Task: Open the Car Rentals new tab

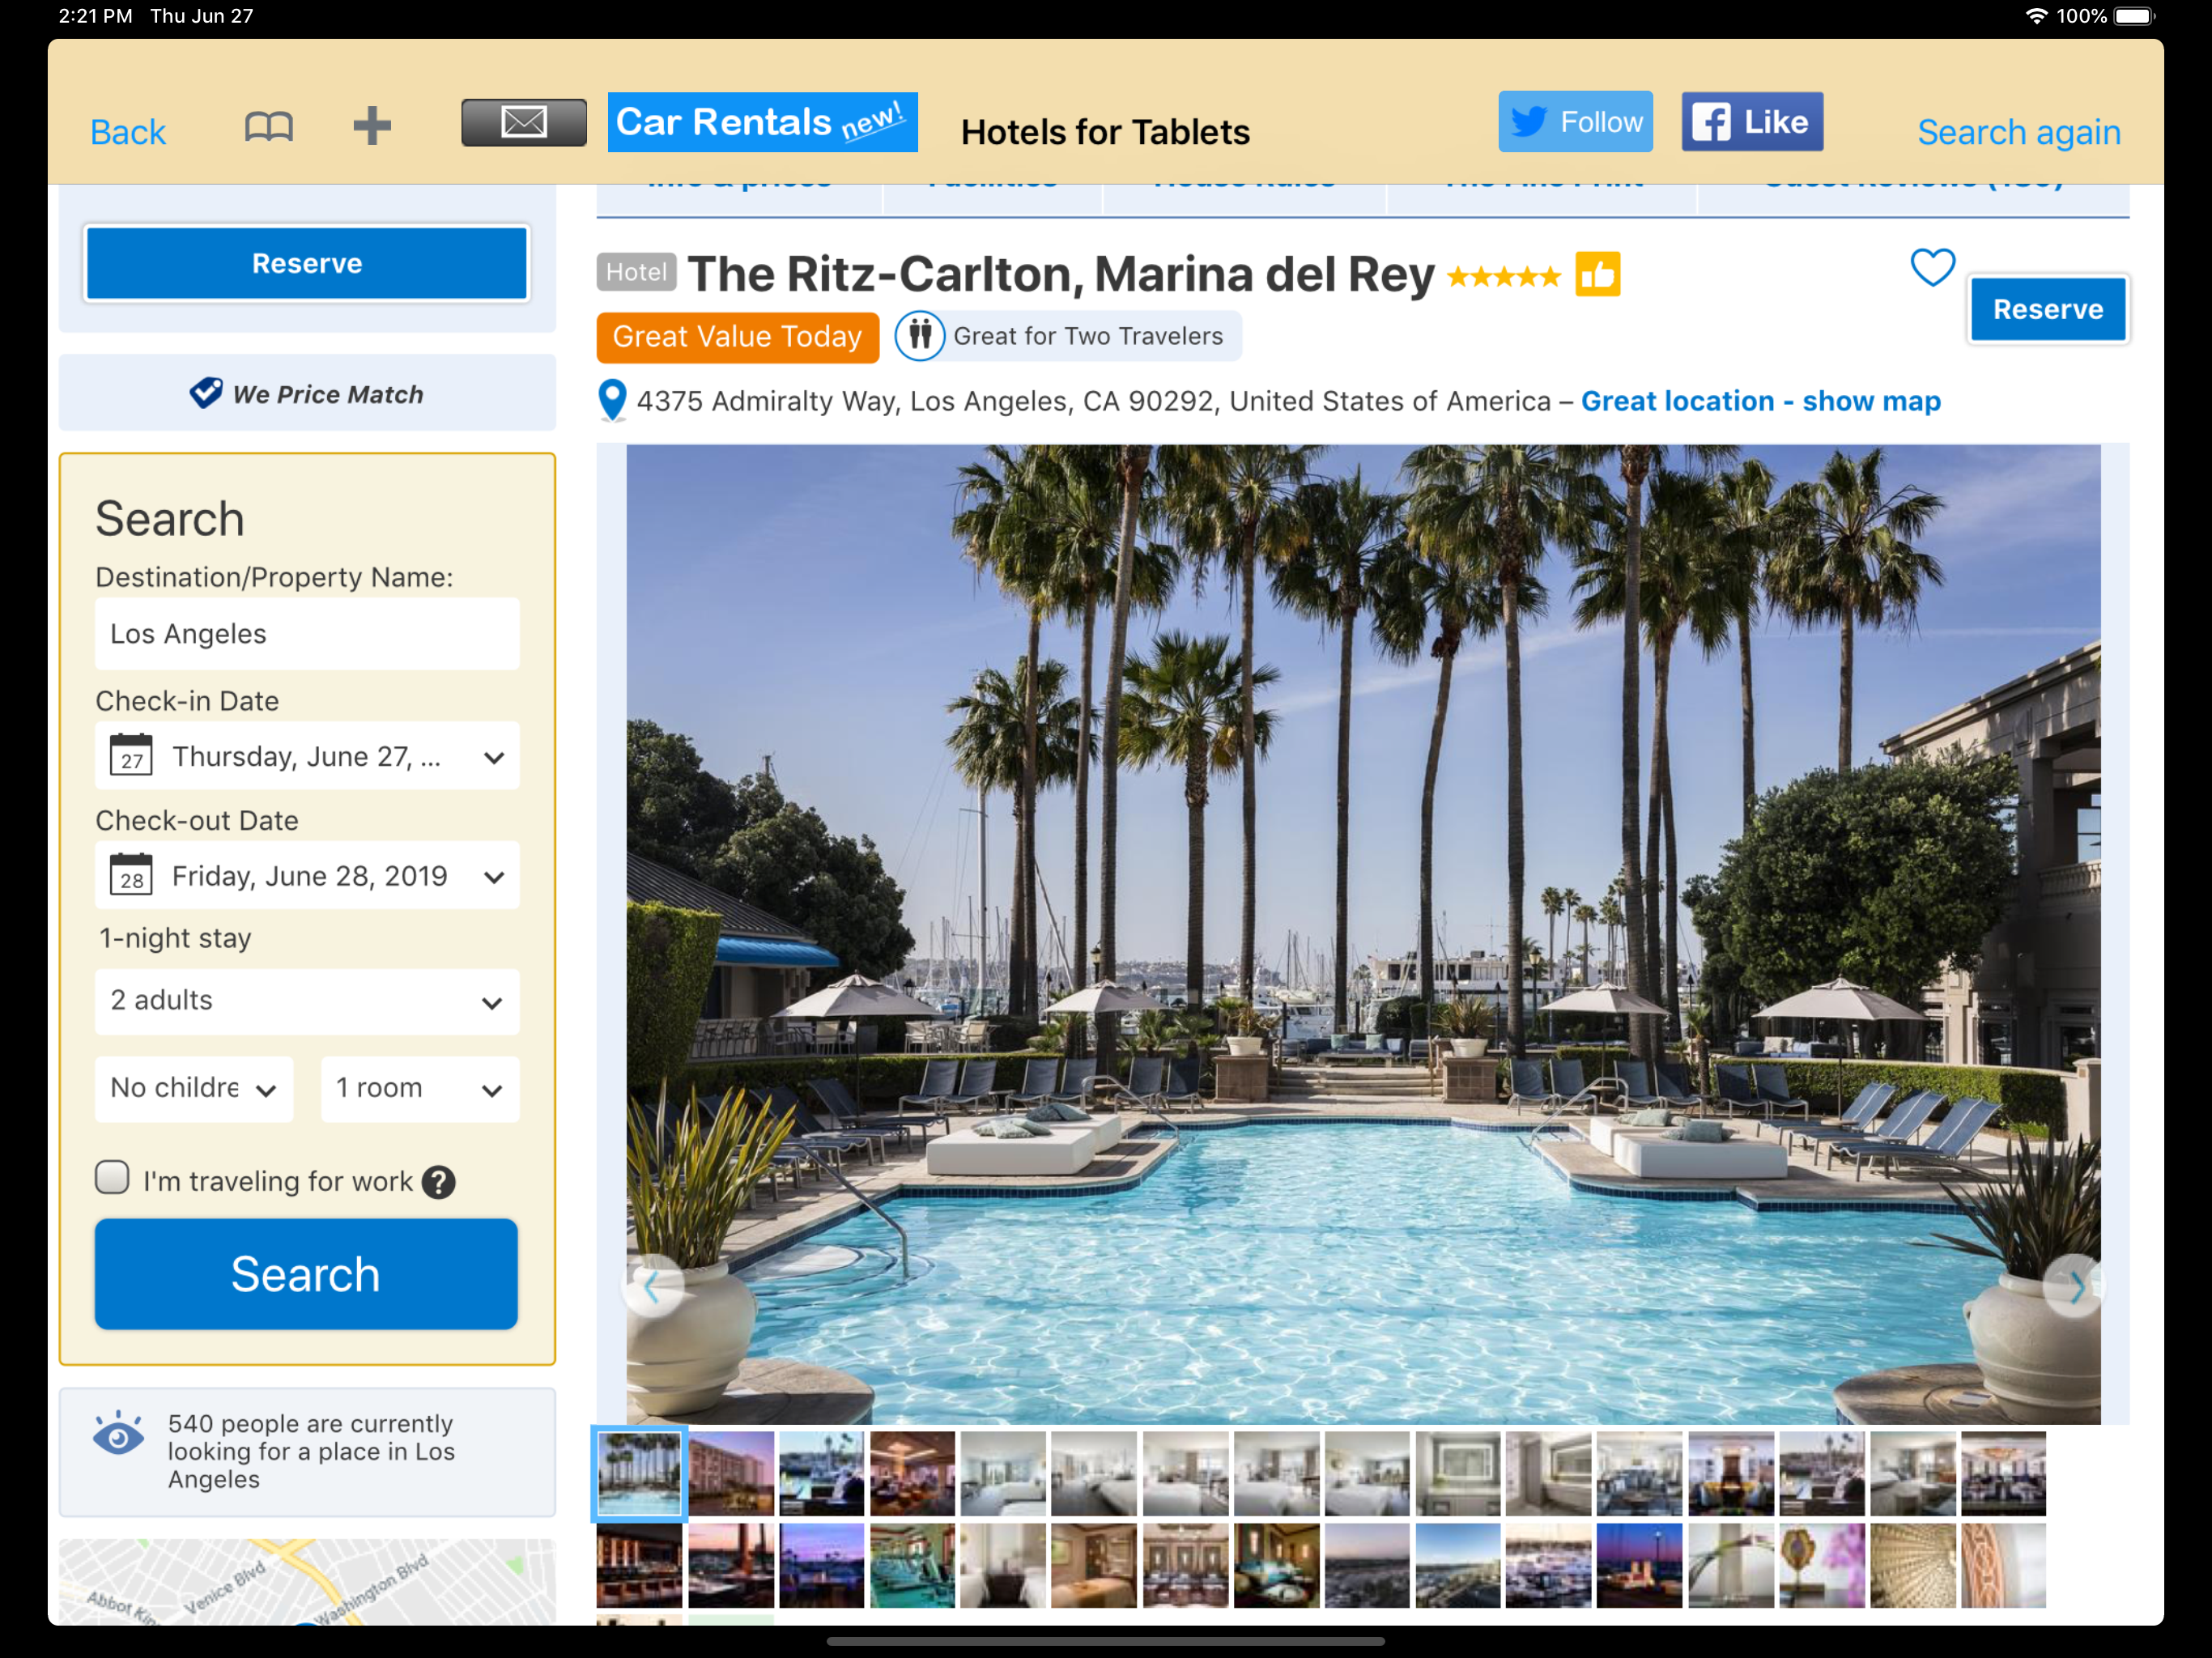Action: 762,123
